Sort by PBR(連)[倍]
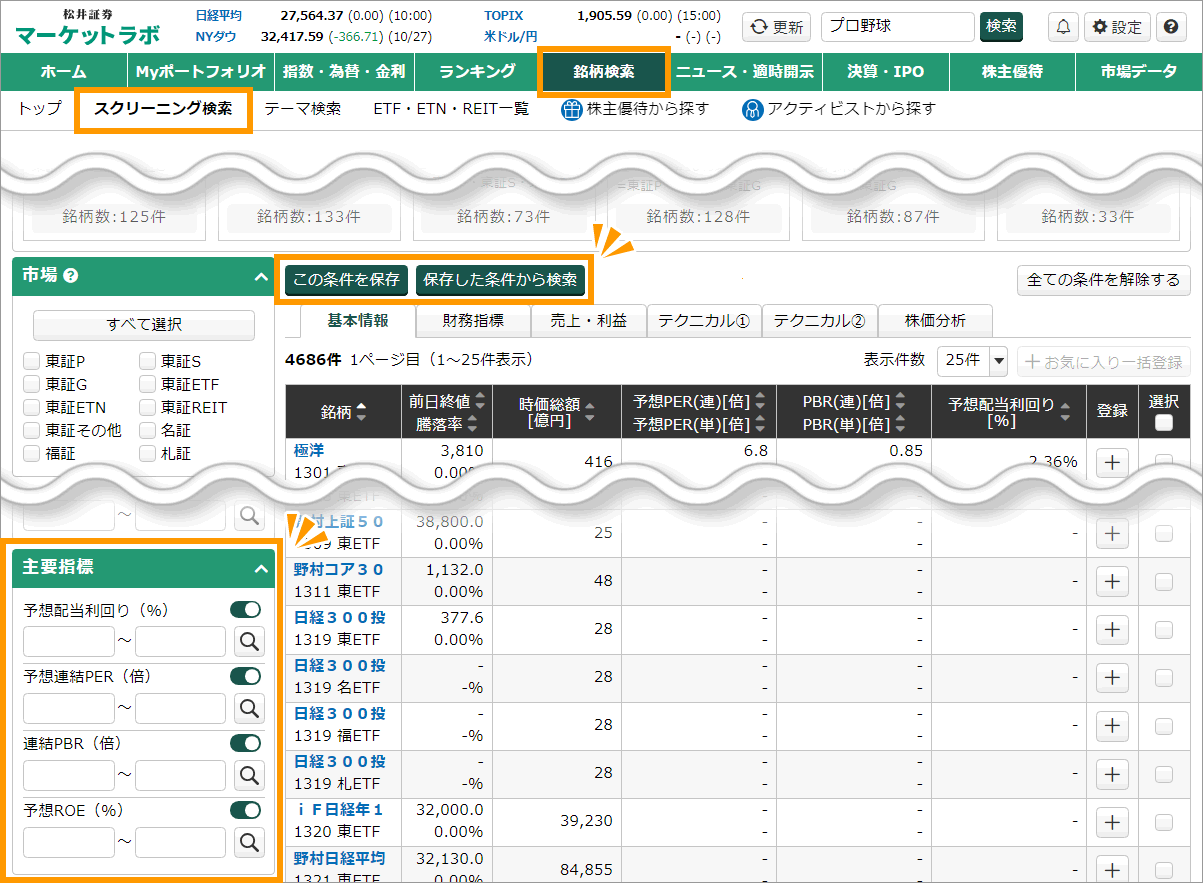This screenshot has height=883, width=1203. click(x=900, y=401)
